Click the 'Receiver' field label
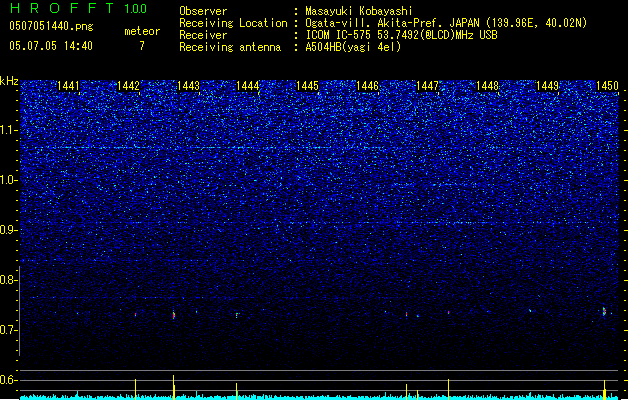Image resolution: width=629 pixels, height=400 pixels. coord(203,35)
